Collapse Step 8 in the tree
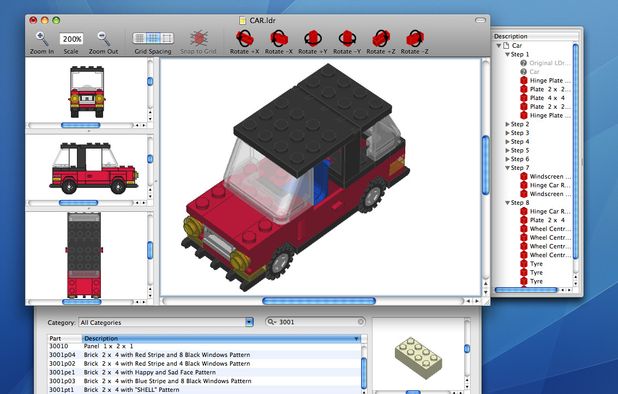This screenshot has width=618, height=394. tap(508, 203)
